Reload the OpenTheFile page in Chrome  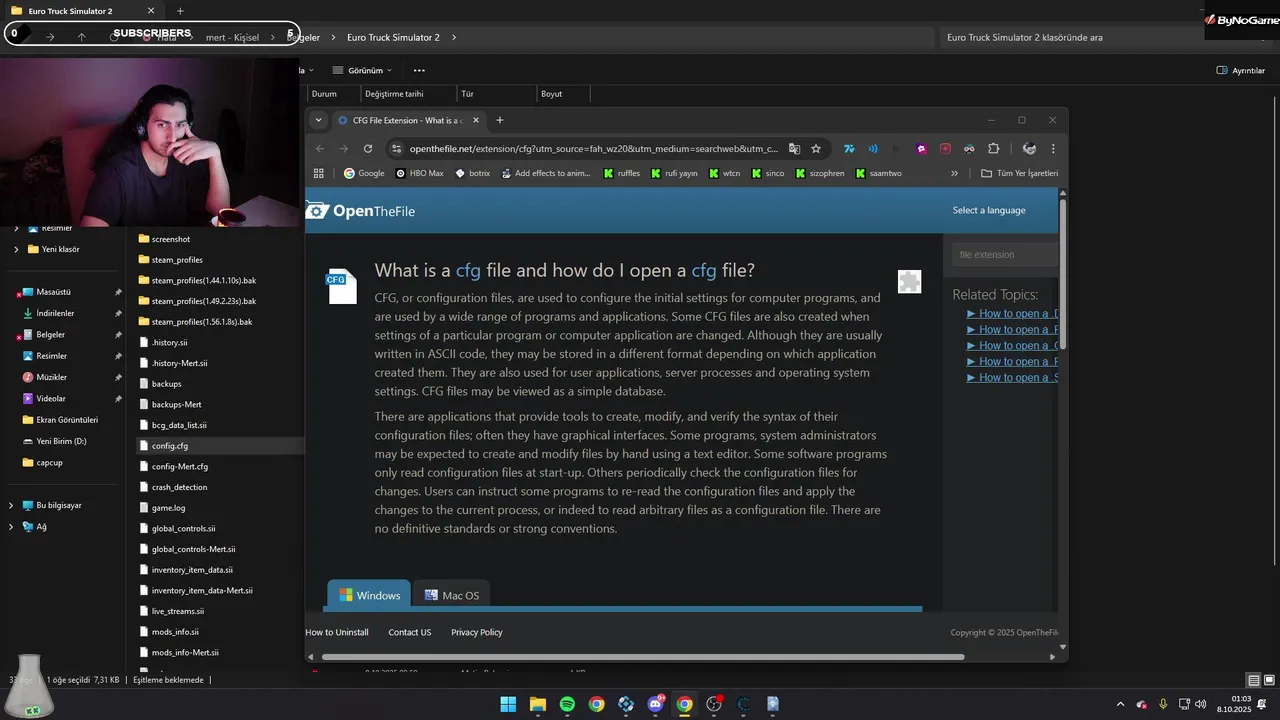click(368, 149)
